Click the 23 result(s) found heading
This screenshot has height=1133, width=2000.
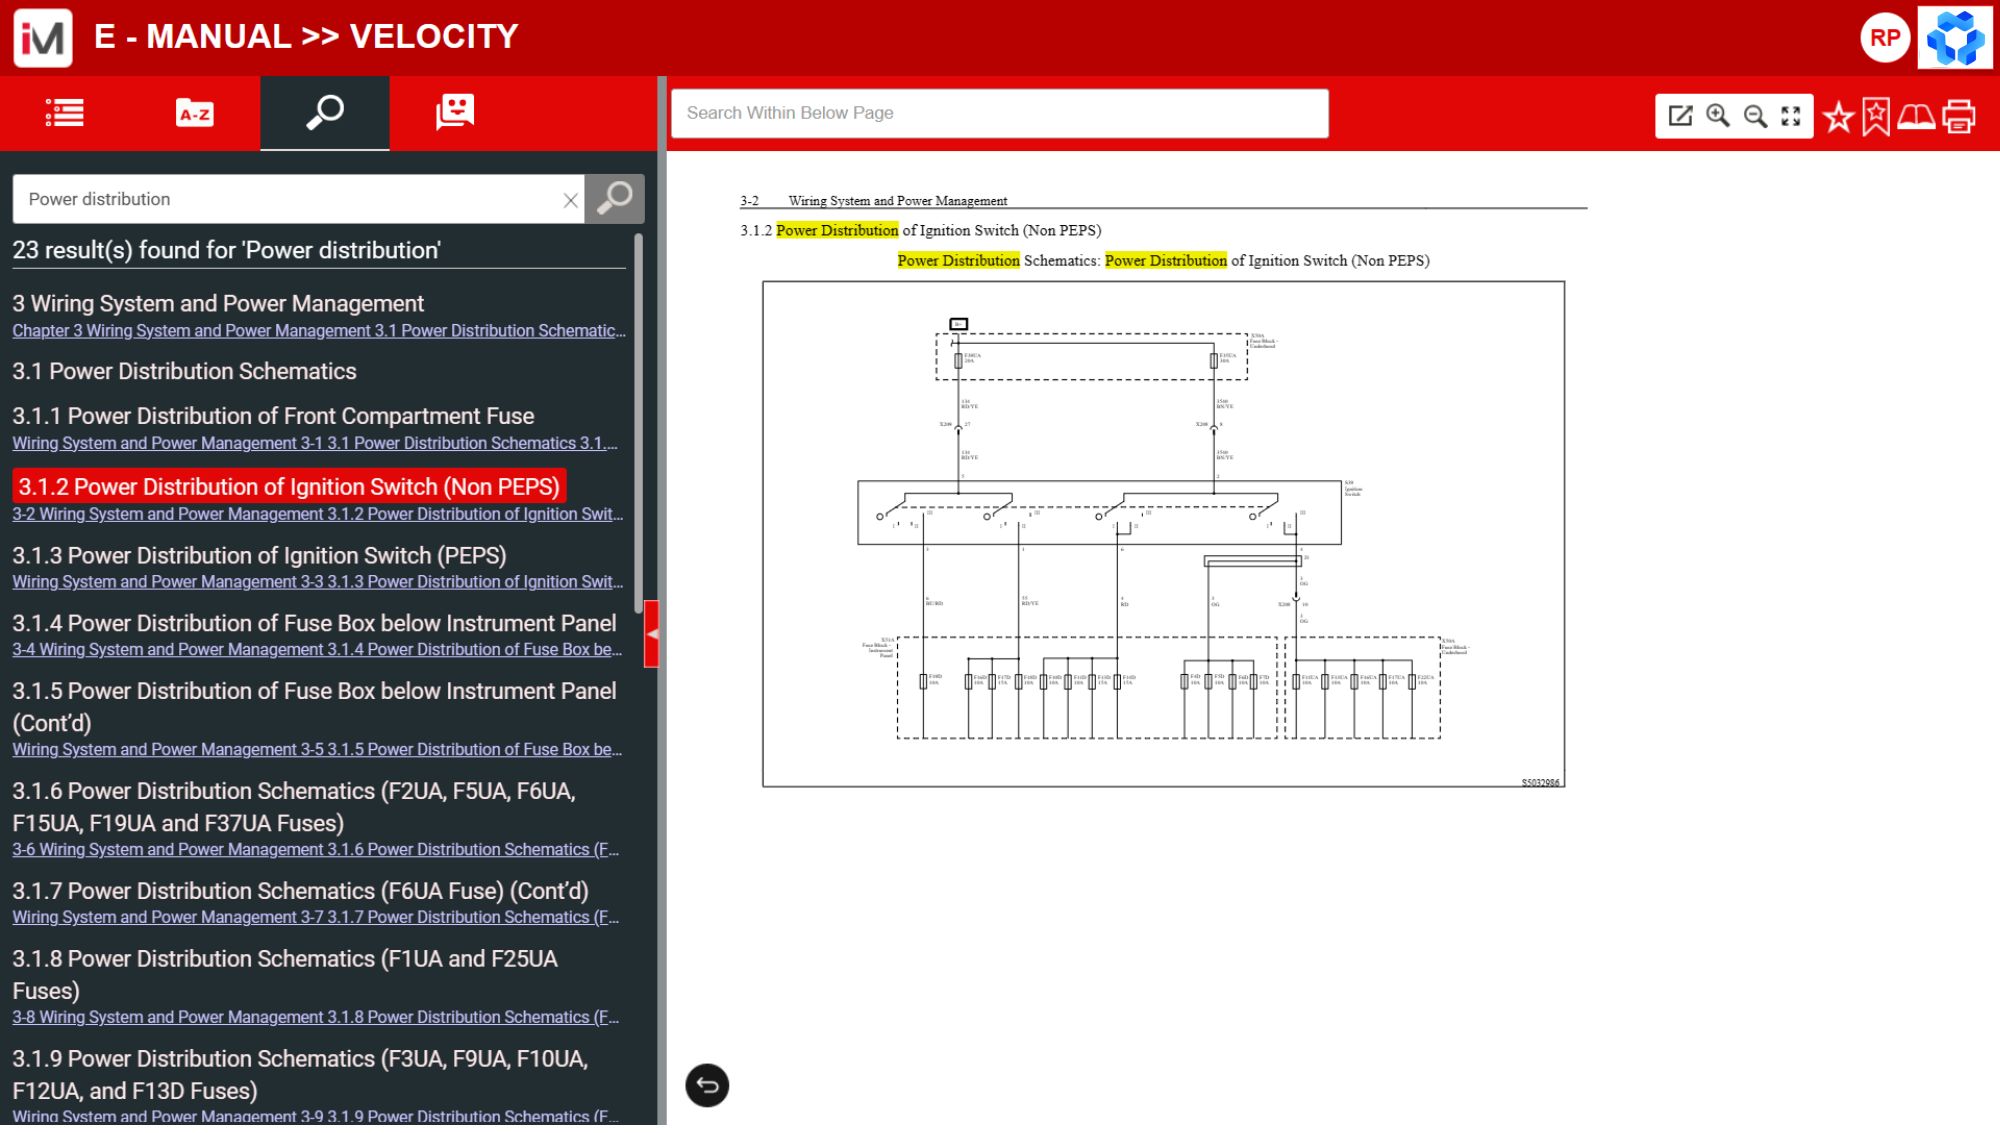(x=226, y=252)
